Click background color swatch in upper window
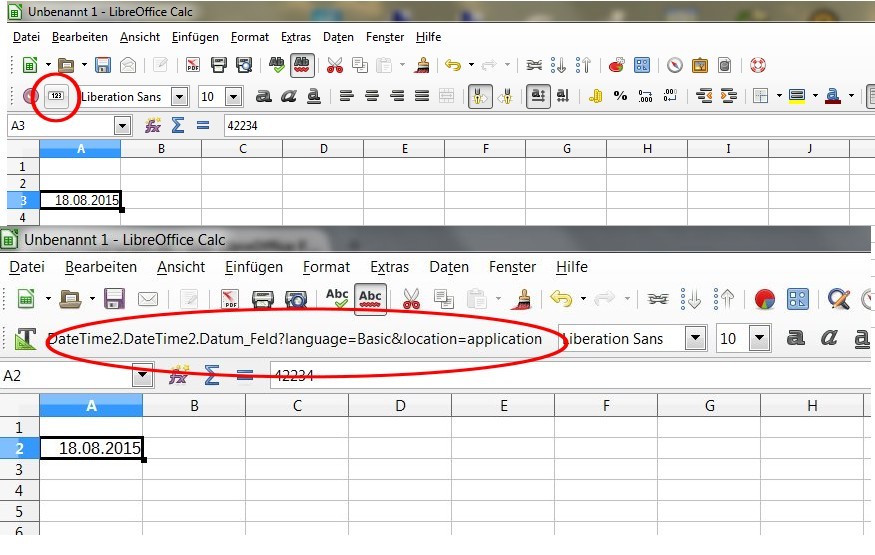The width and height of the screenshot is (875, 555). pyautogui.click(x=797, y=96)
